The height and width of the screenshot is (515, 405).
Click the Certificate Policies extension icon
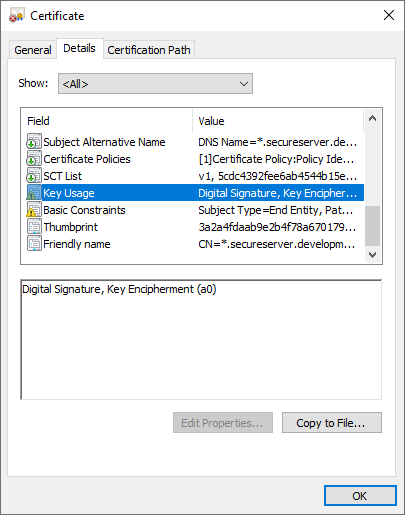[x=34, y=159]
